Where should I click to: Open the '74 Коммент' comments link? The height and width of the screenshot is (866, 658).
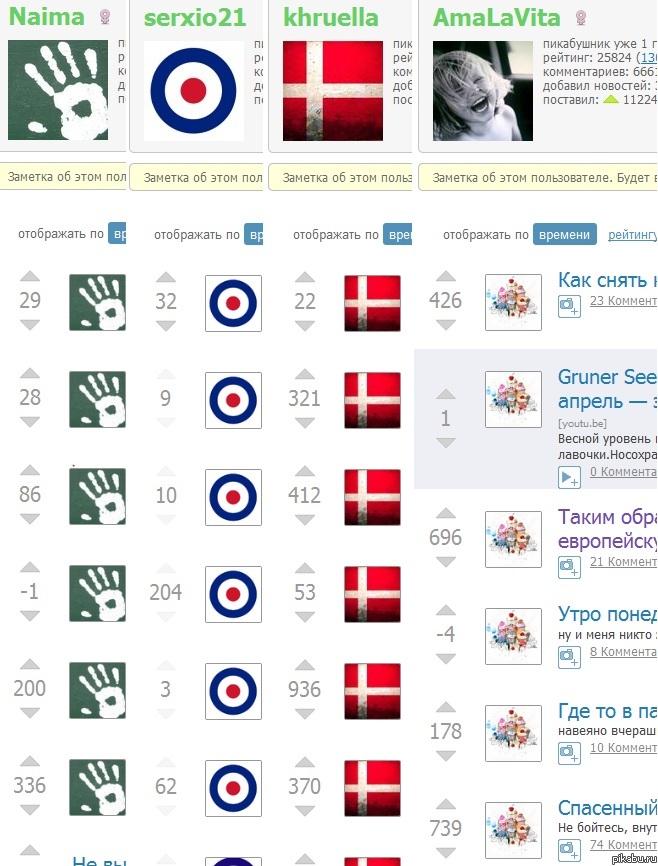(x=623, y=844)
